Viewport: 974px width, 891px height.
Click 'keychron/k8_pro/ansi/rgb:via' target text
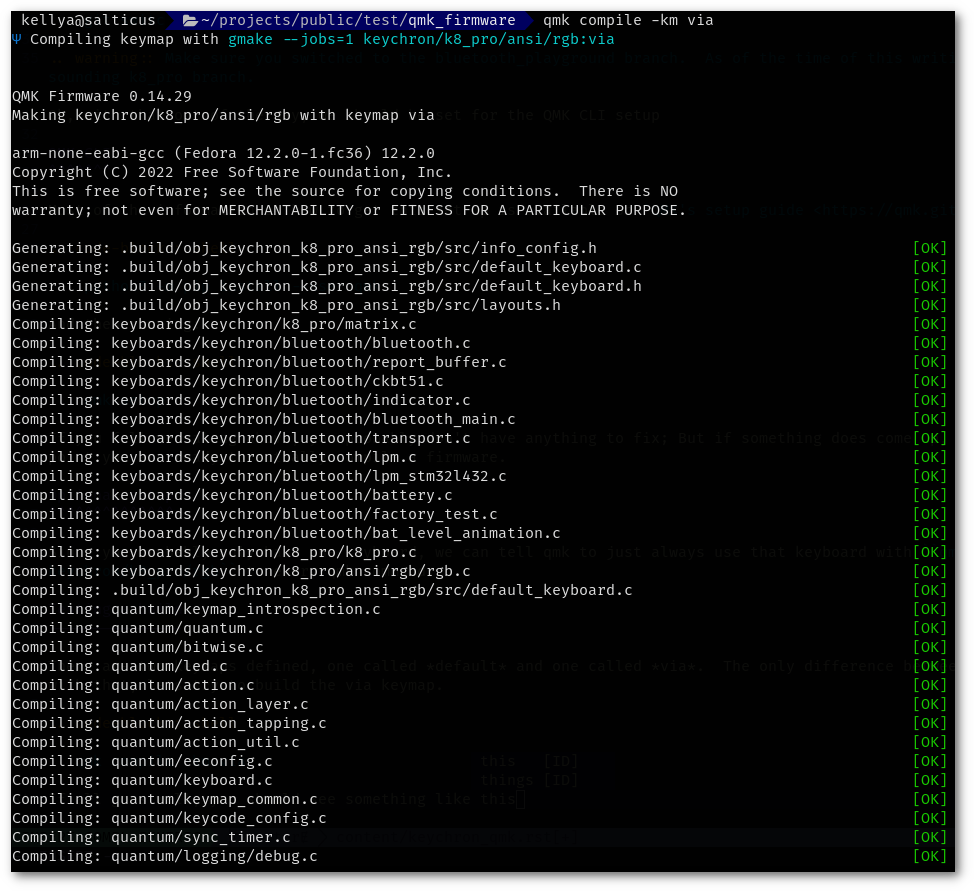[489, 39]
